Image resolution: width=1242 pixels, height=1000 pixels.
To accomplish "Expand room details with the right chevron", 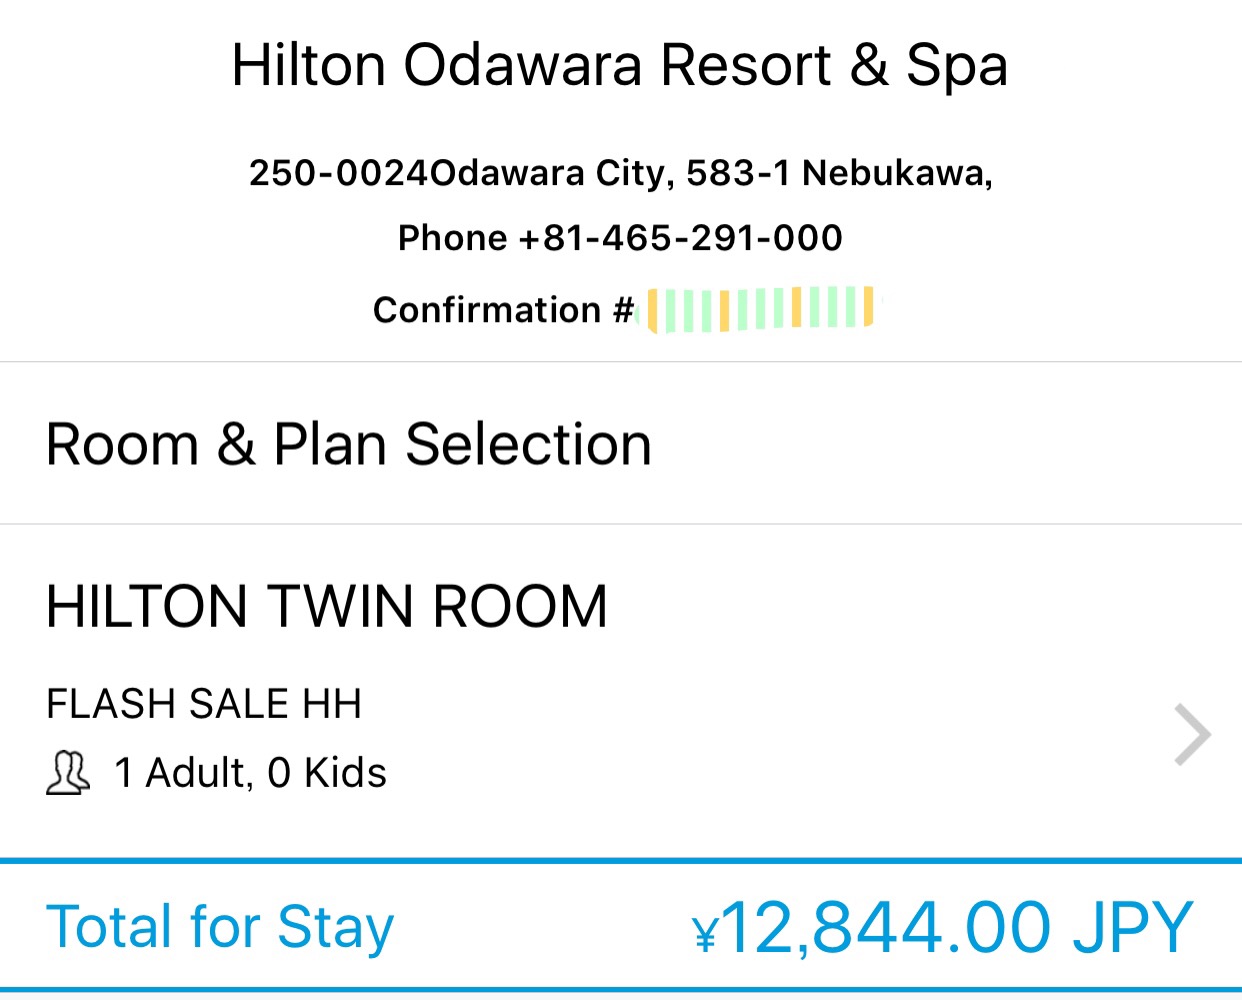I will (x=1192, y=735).
